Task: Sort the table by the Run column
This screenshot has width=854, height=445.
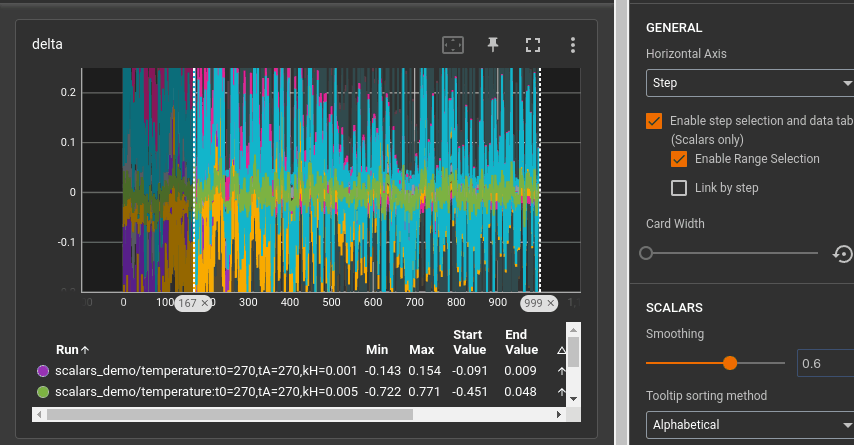Action: [72, 350]
